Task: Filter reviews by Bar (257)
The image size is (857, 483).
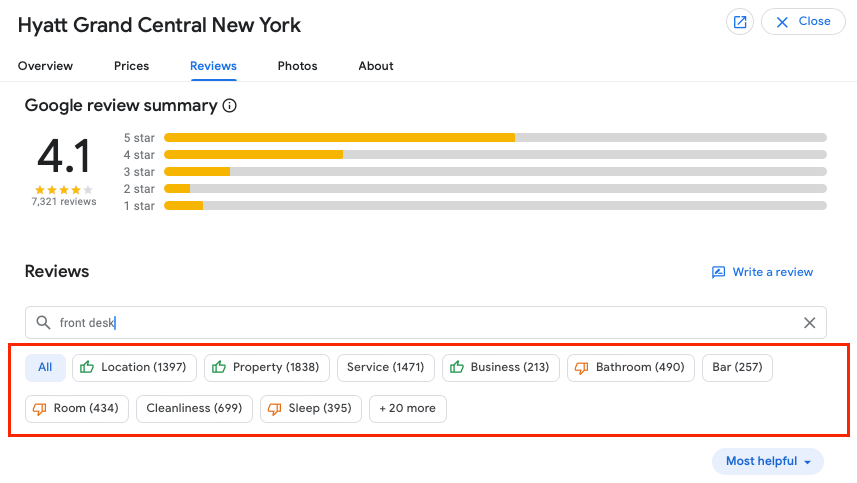Action: click(x=737, y=368)
